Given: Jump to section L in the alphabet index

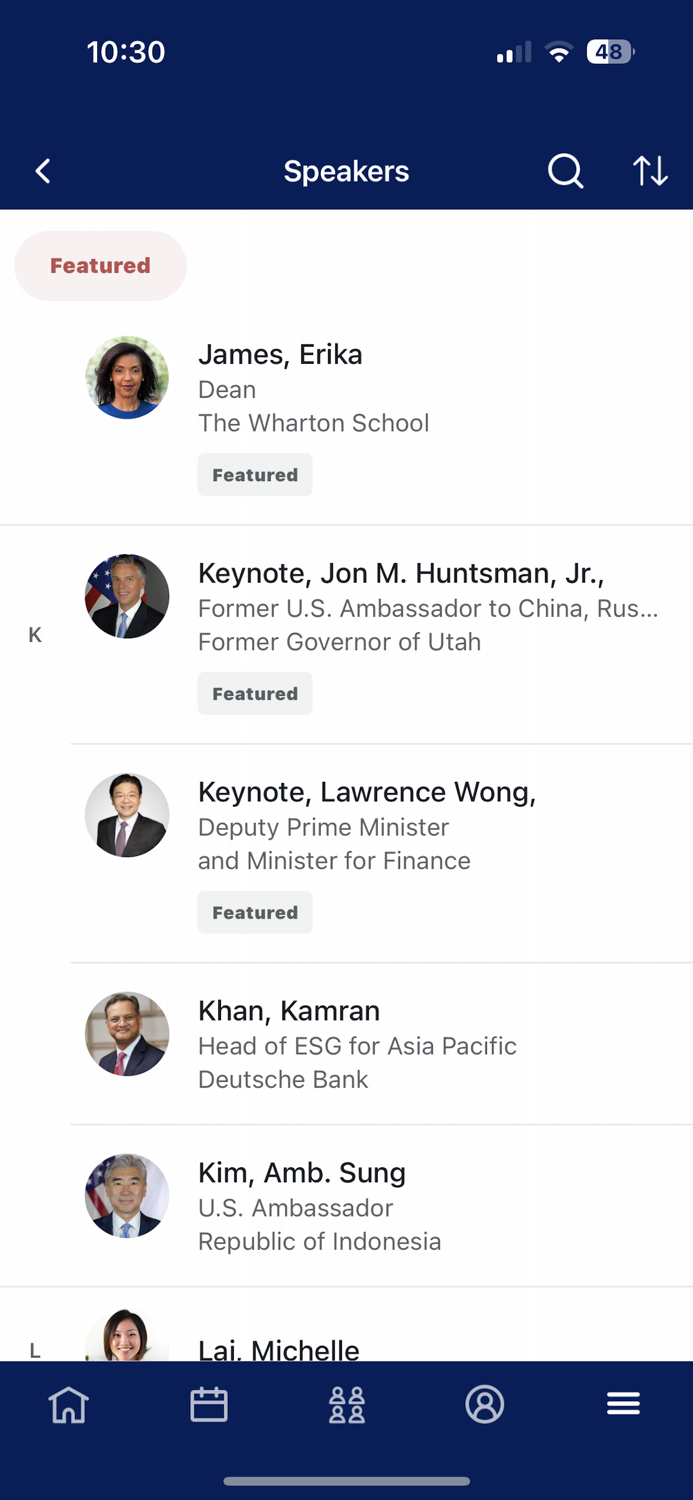Looking at the screenshot, I should (x=35, y=1350).
